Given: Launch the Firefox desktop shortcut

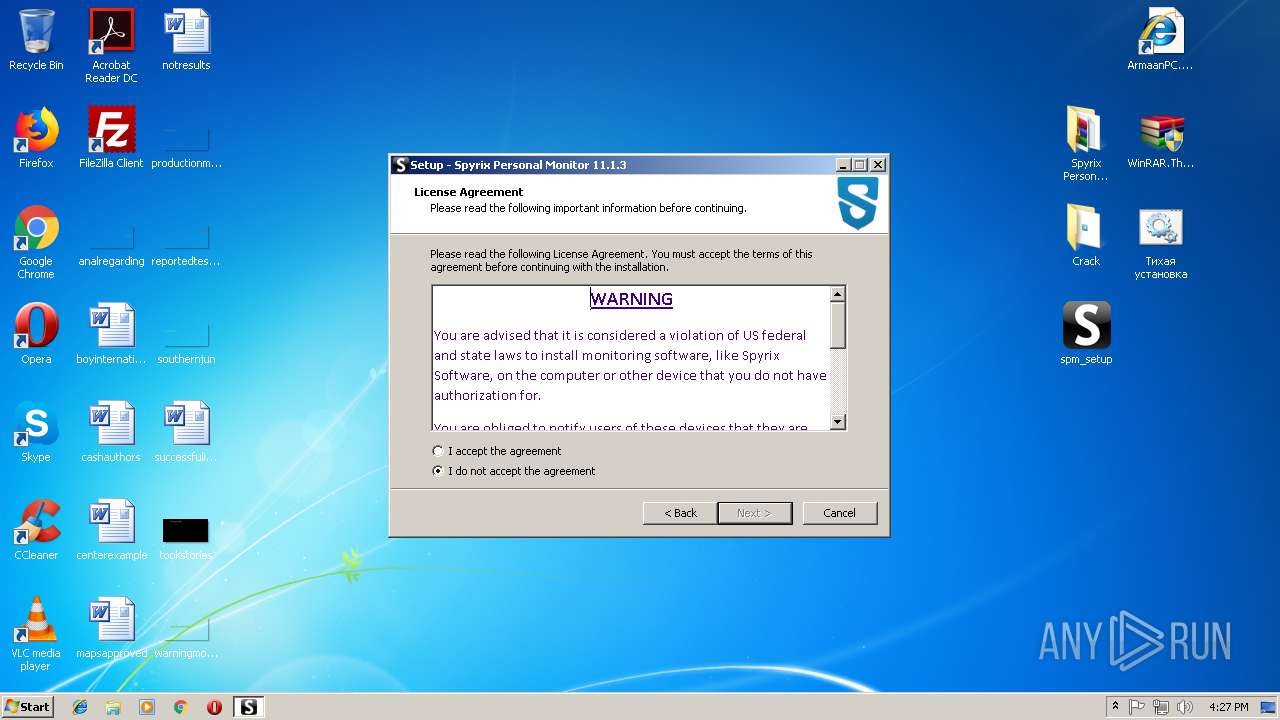Looking at the screenshot, I should (x=36, y=139).
